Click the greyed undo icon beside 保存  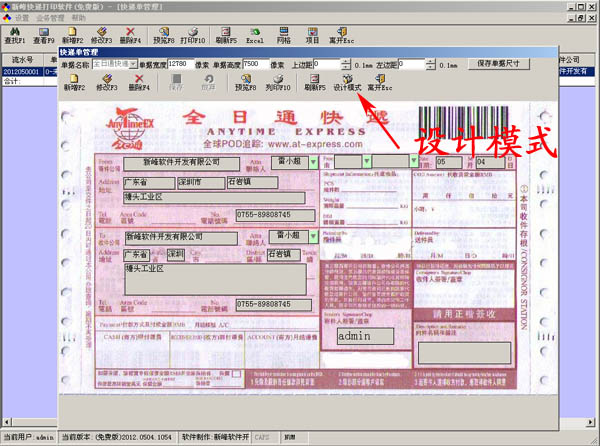(x=209, y=83)
